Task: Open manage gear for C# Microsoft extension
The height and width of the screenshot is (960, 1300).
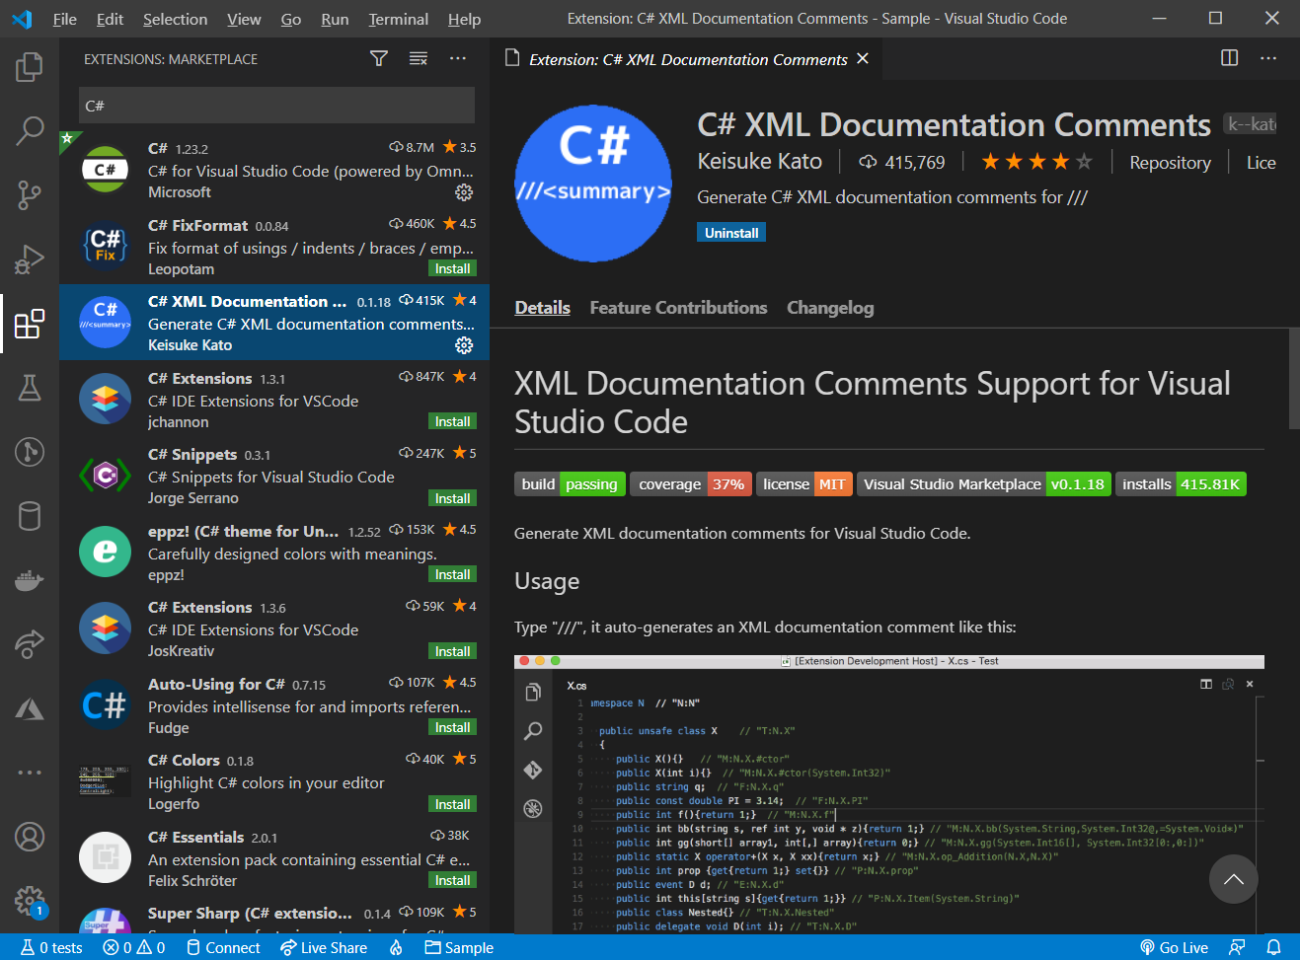Action: click(464, 192)
